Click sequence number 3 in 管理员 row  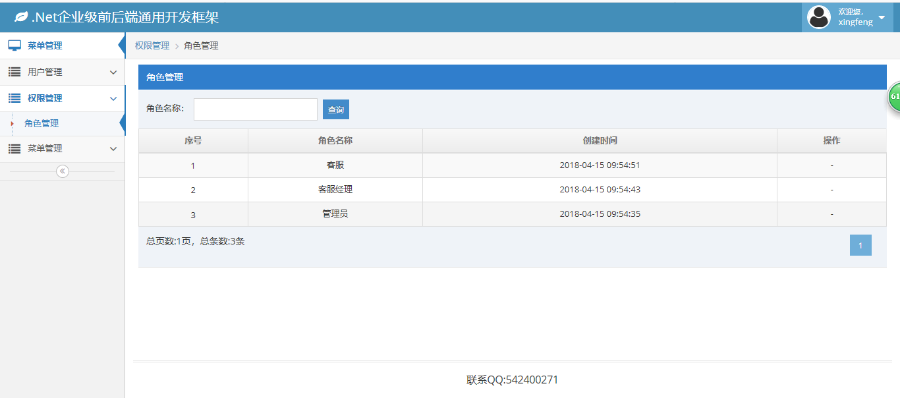193,215
